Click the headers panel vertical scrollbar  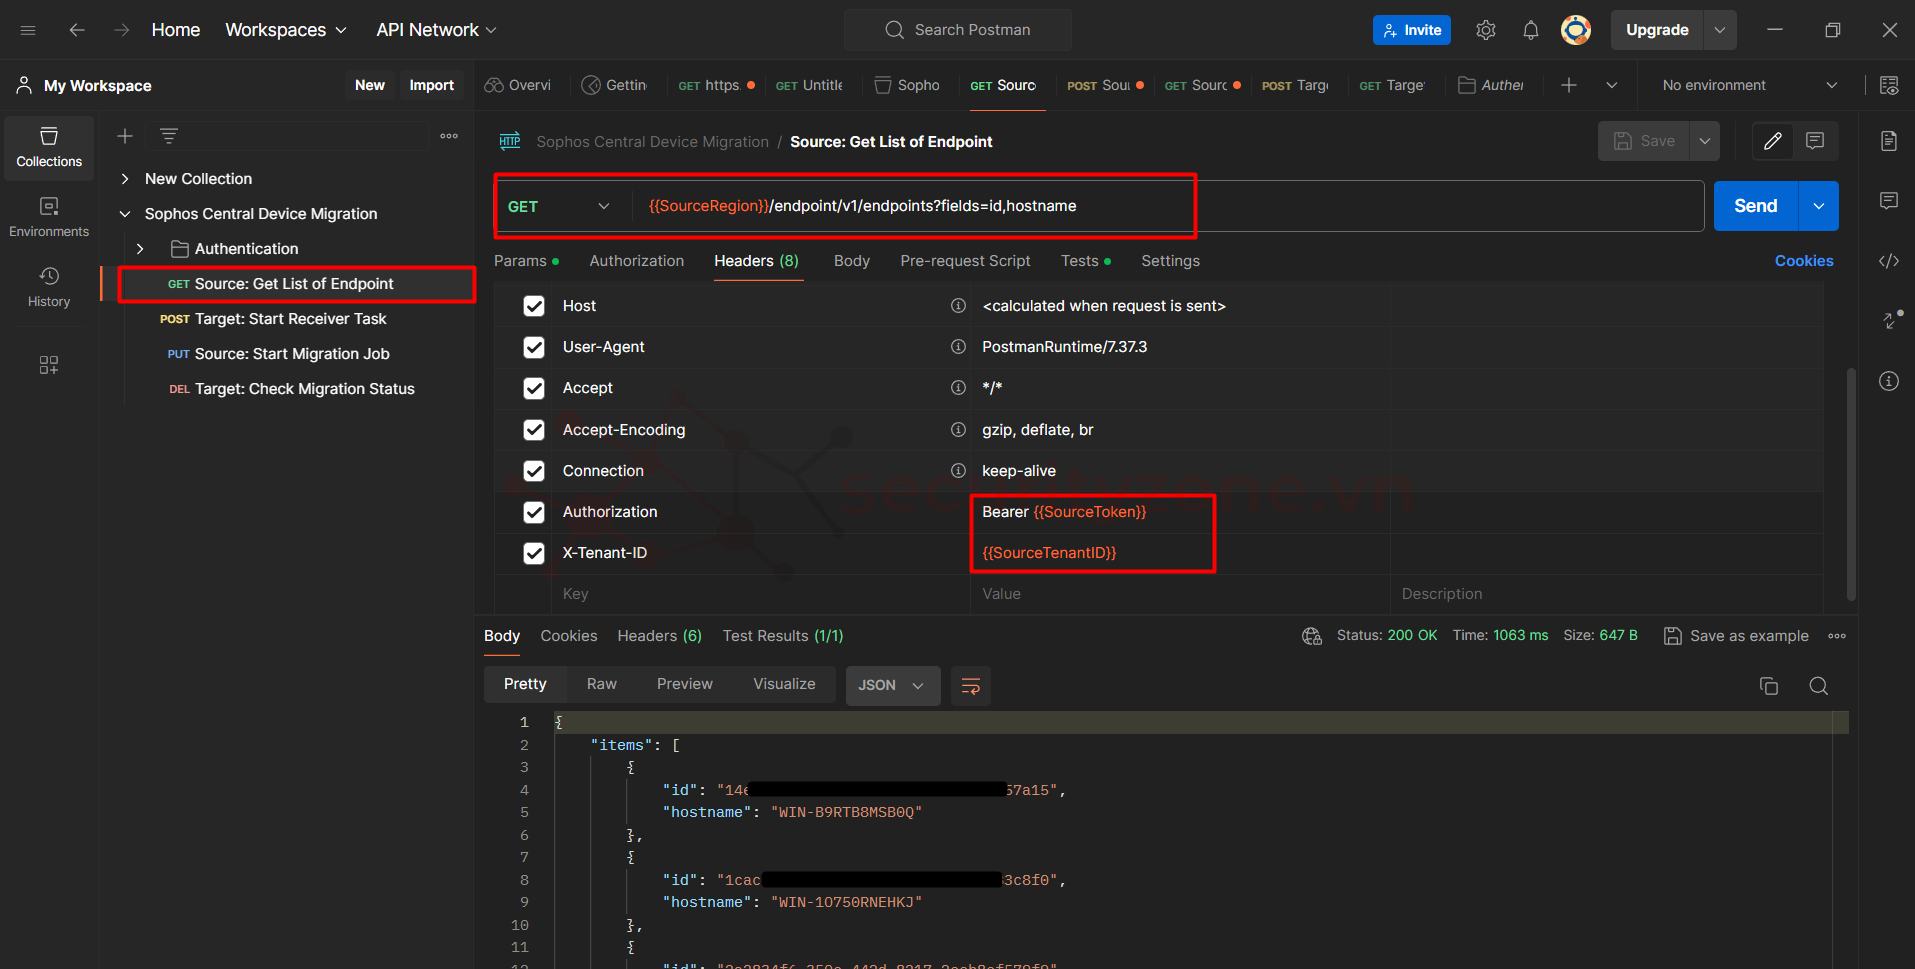[1851, 484]
